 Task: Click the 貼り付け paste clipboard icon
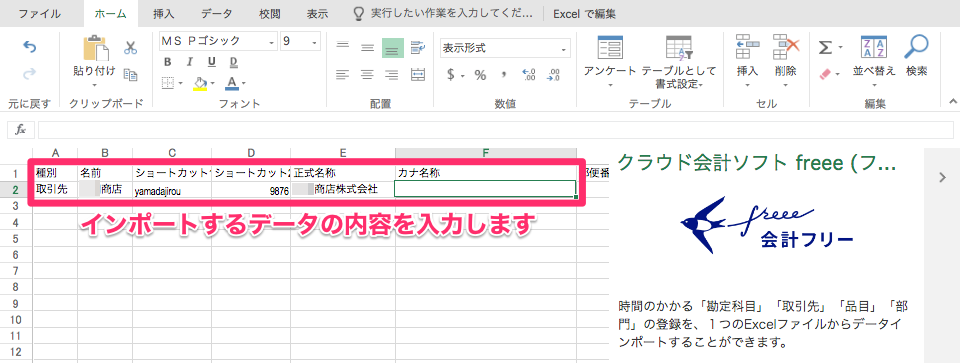coord(95,48)
